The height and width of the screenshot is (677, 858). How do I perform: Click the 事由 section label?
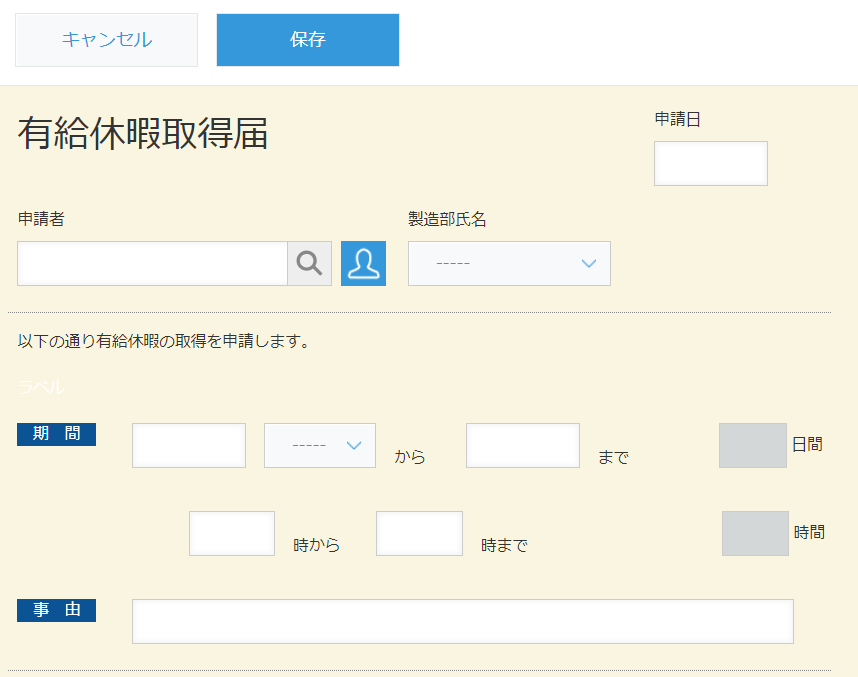click(56, 610)
